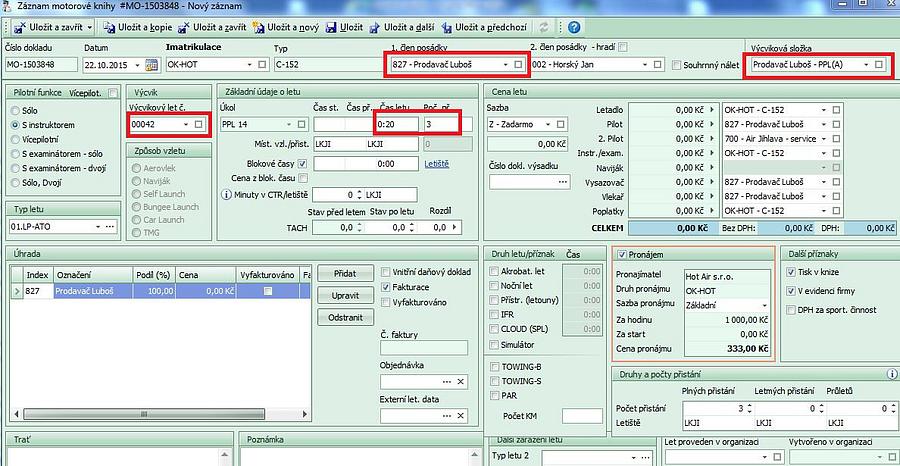900x466 pixels.
Task: Click the Přidat button
Action: pyautogui.click(x=345, y=273)
